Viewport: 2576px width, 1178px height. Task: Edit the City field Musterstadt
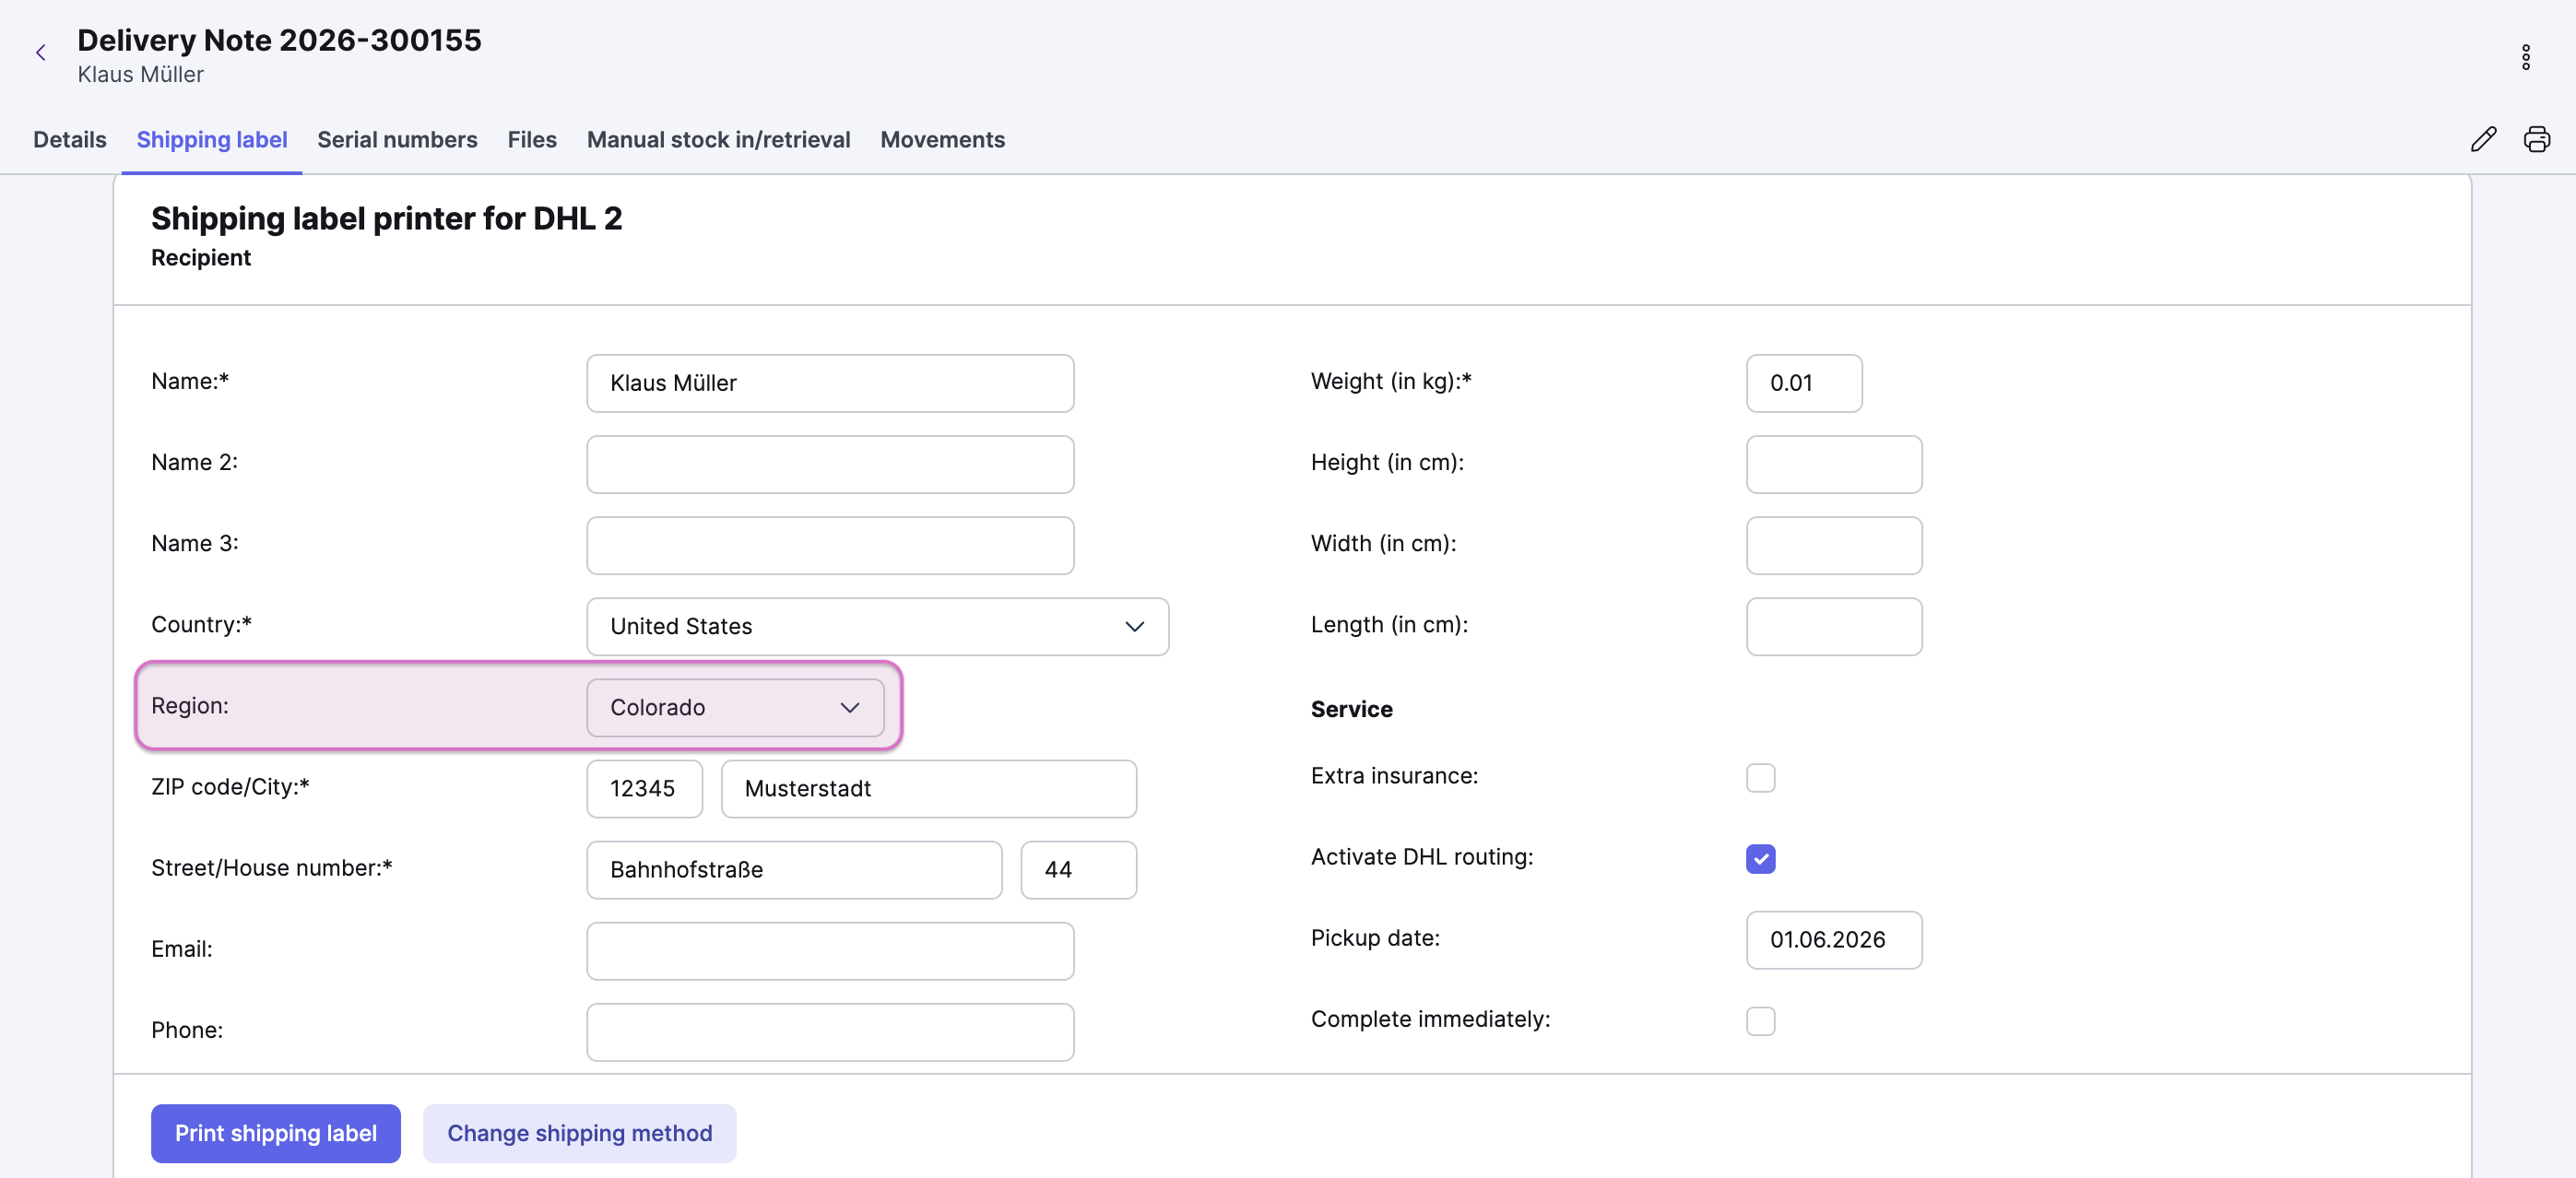[x=928, y=788]
